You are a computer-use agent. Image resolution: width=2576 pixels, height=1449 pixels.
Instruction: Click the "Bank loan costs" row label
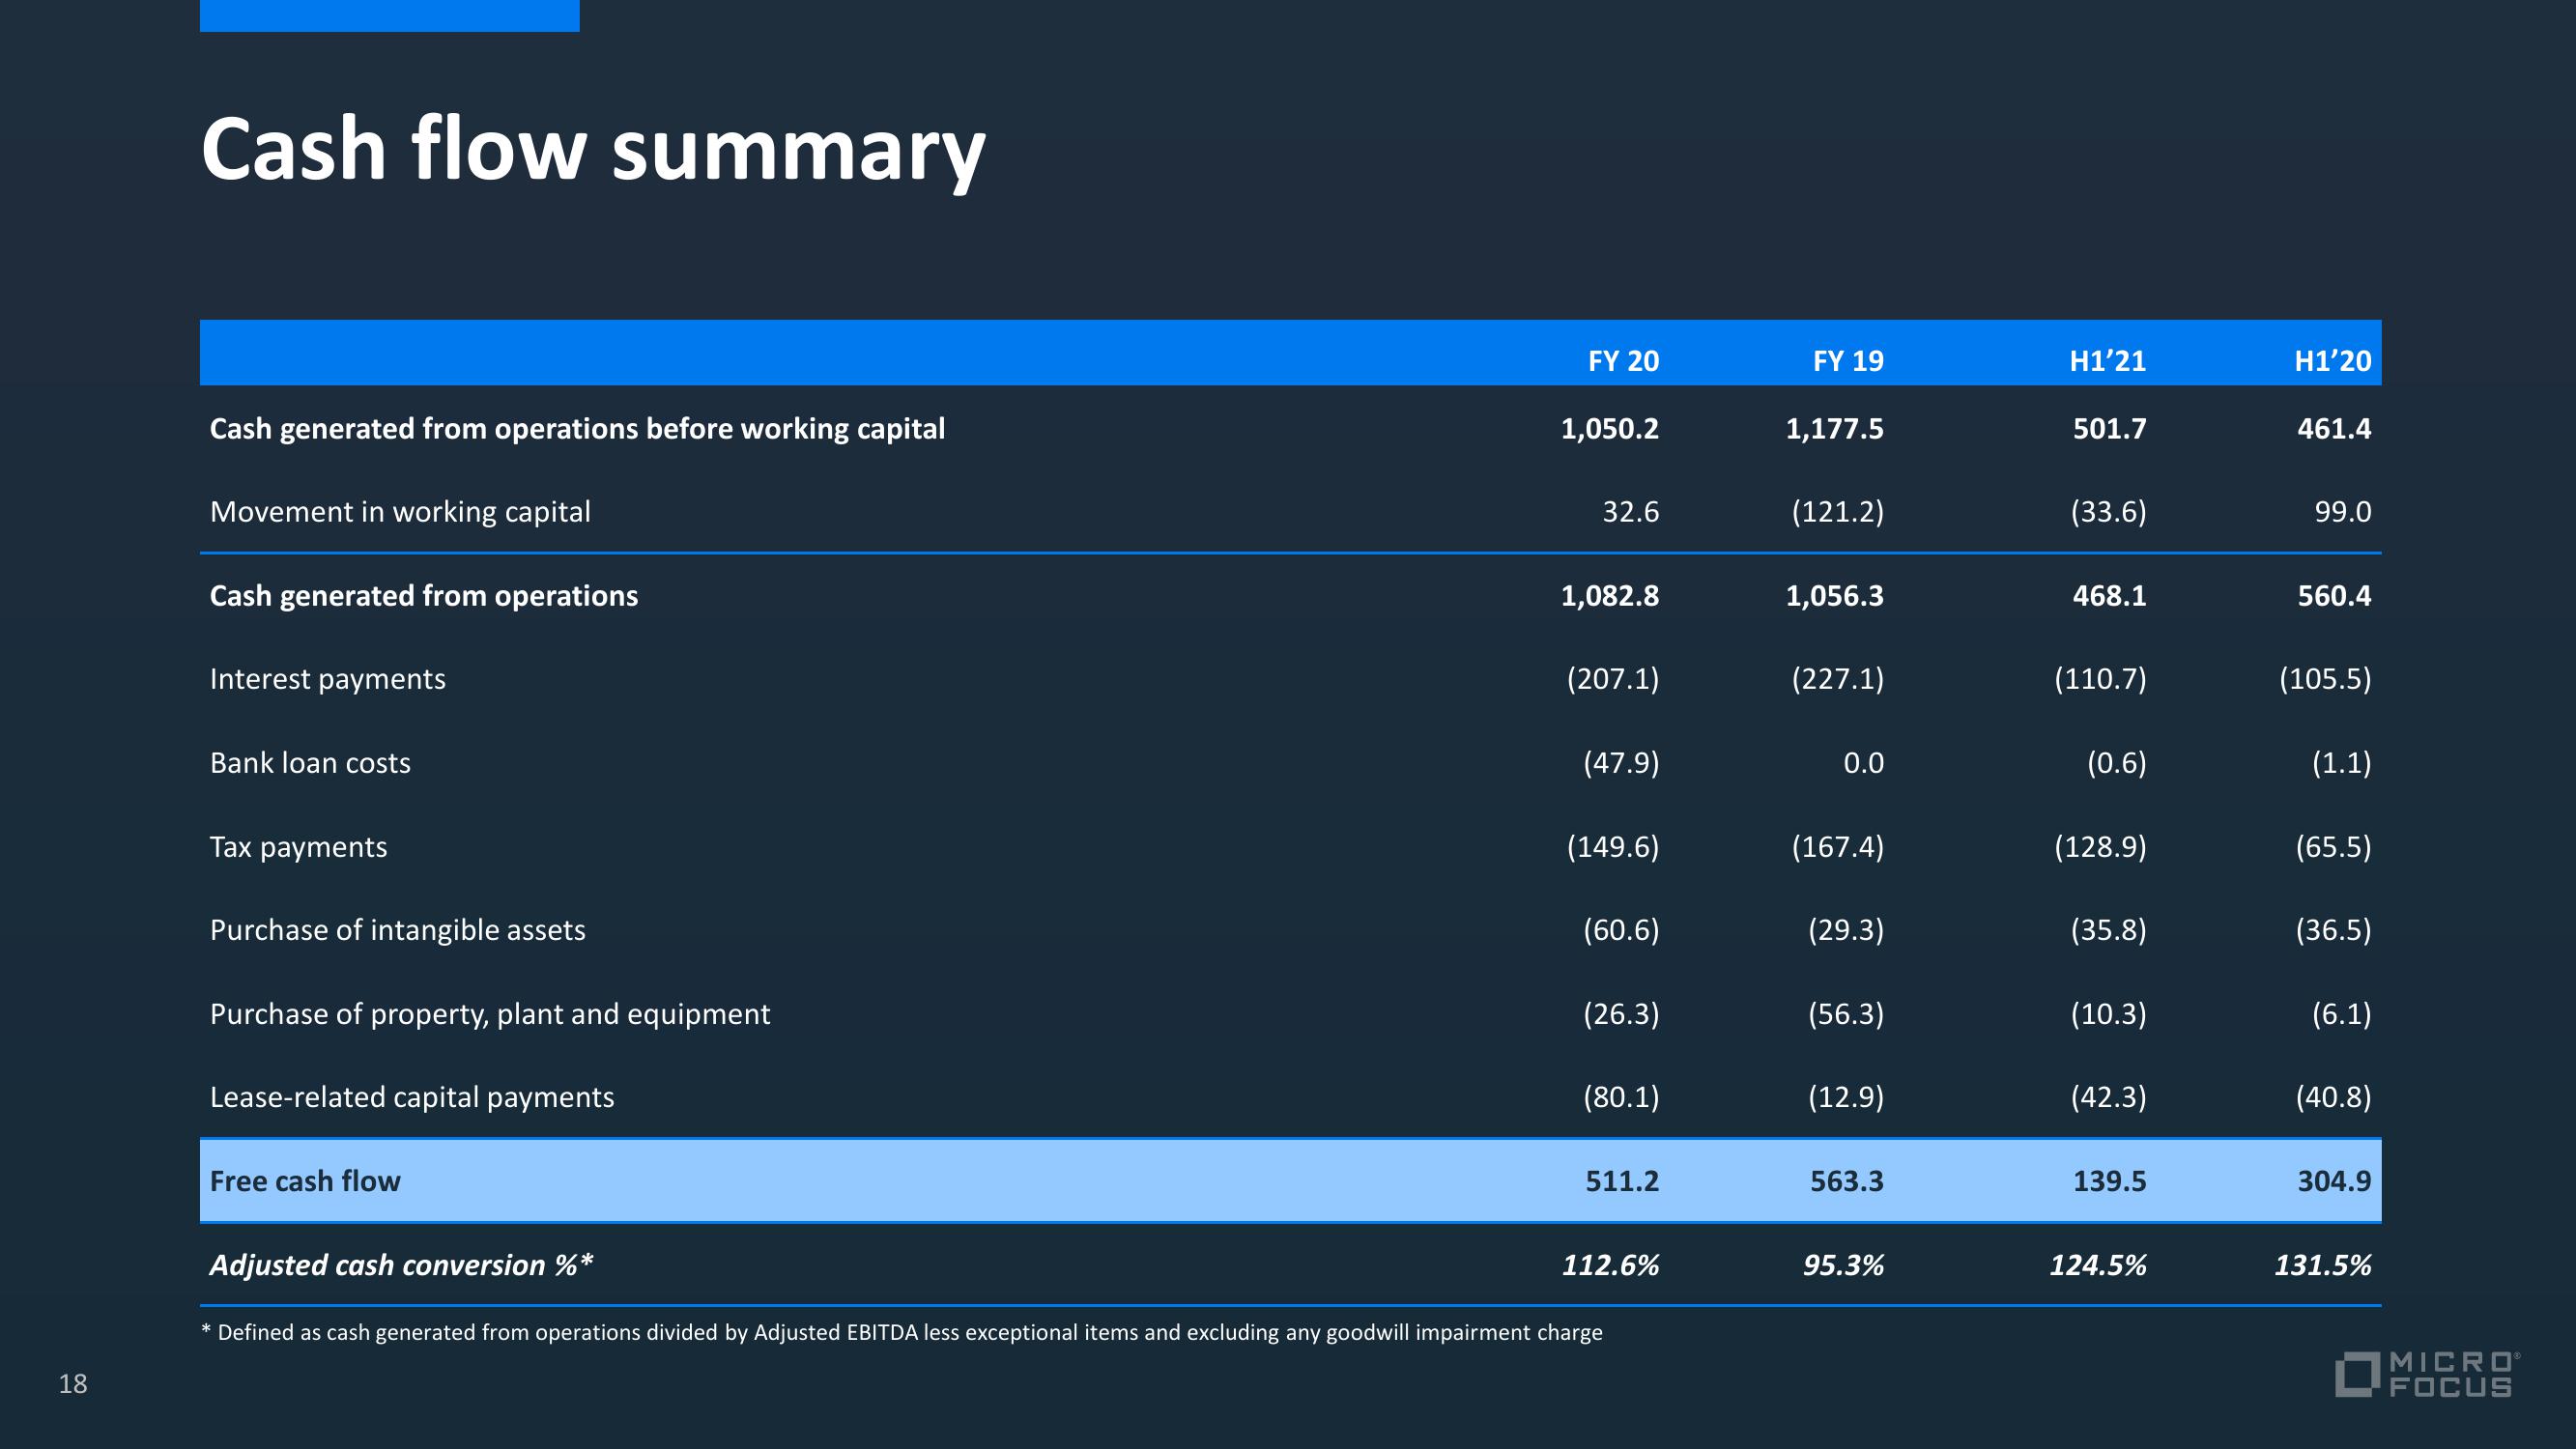point(310,763)
